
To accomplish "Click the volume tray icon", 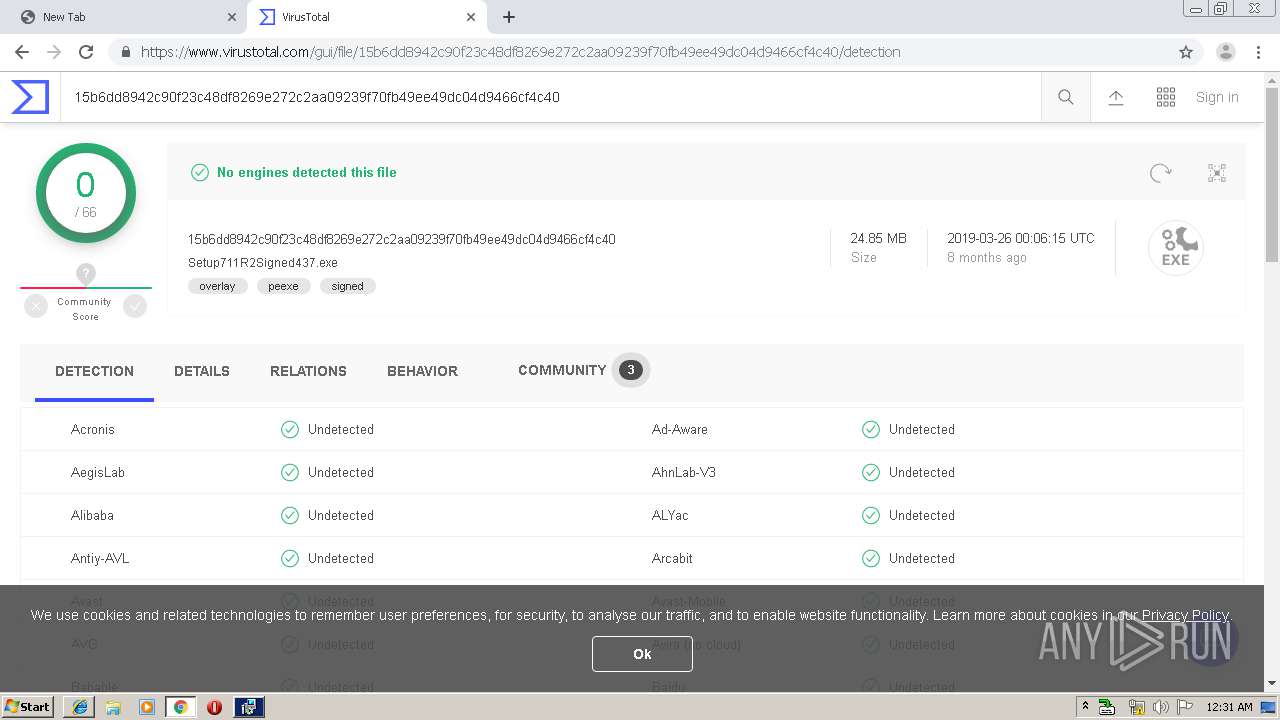I will pyautogui.click(x=1161, y=707).
